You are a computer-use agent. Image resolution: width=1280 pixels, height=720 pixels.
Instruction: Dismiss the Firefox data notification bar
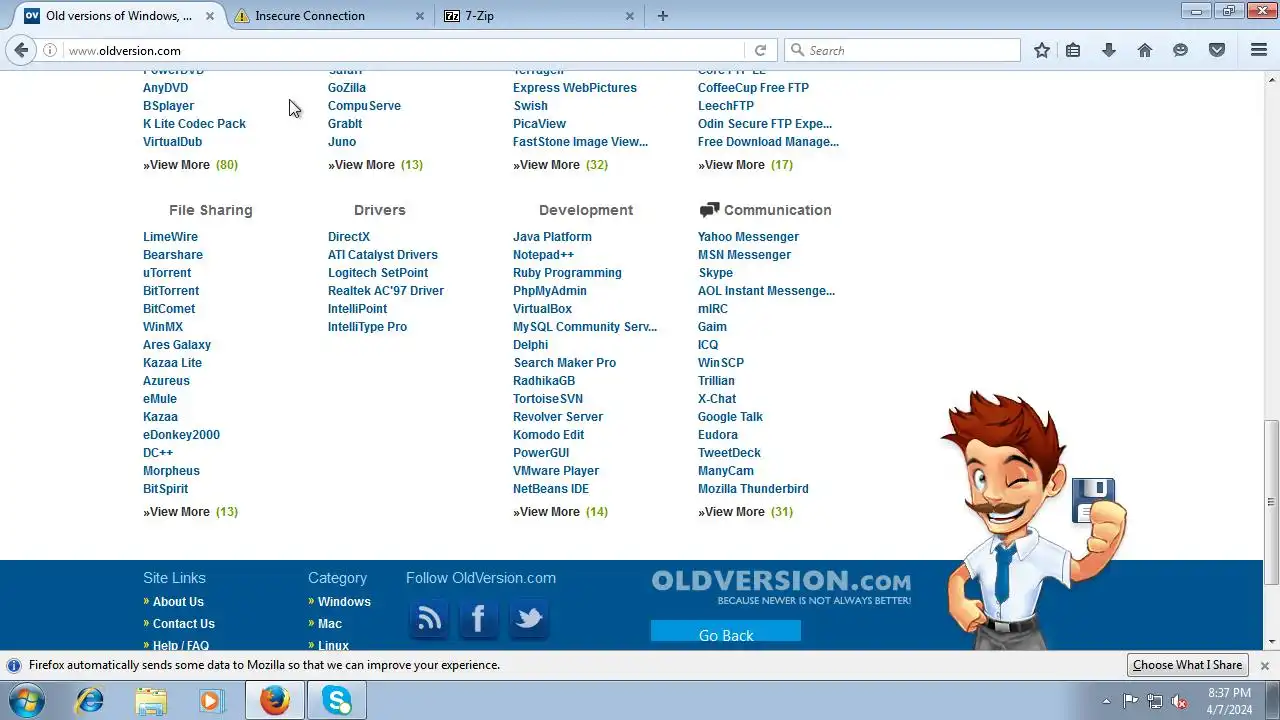1264,665
